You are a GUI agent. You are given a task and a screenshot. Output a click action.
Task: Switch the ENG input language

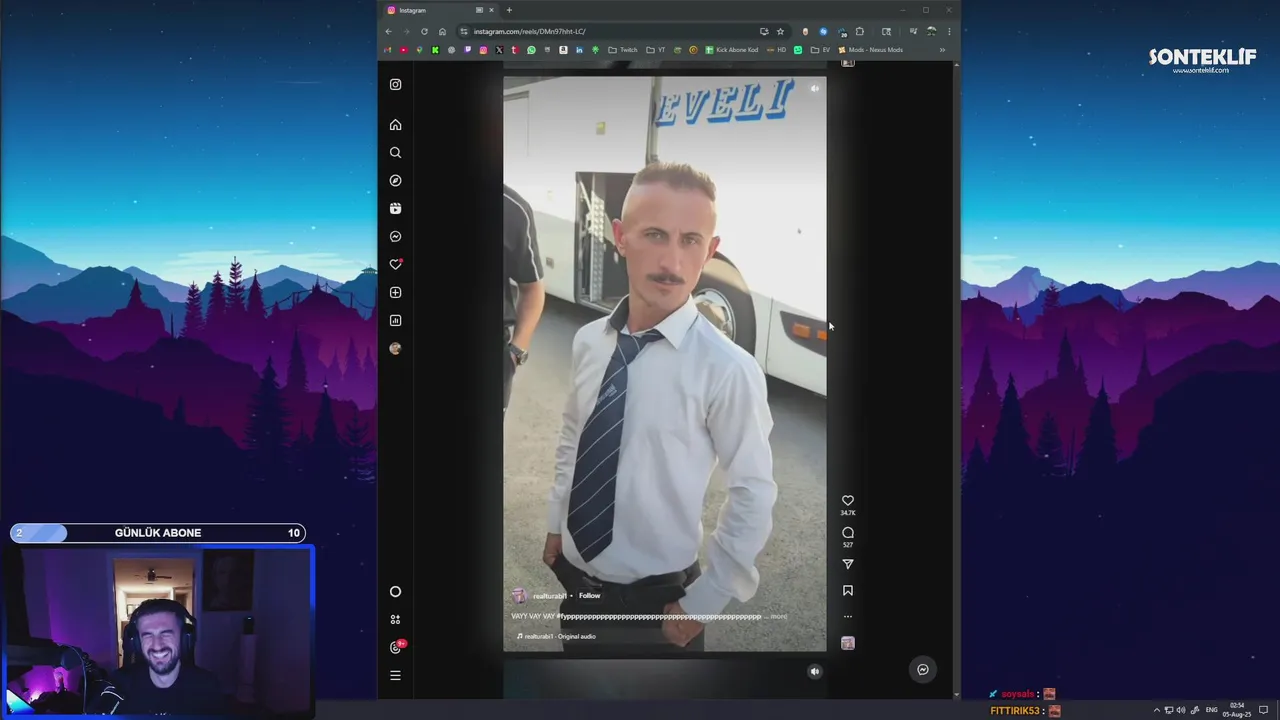coord(1212,710)
